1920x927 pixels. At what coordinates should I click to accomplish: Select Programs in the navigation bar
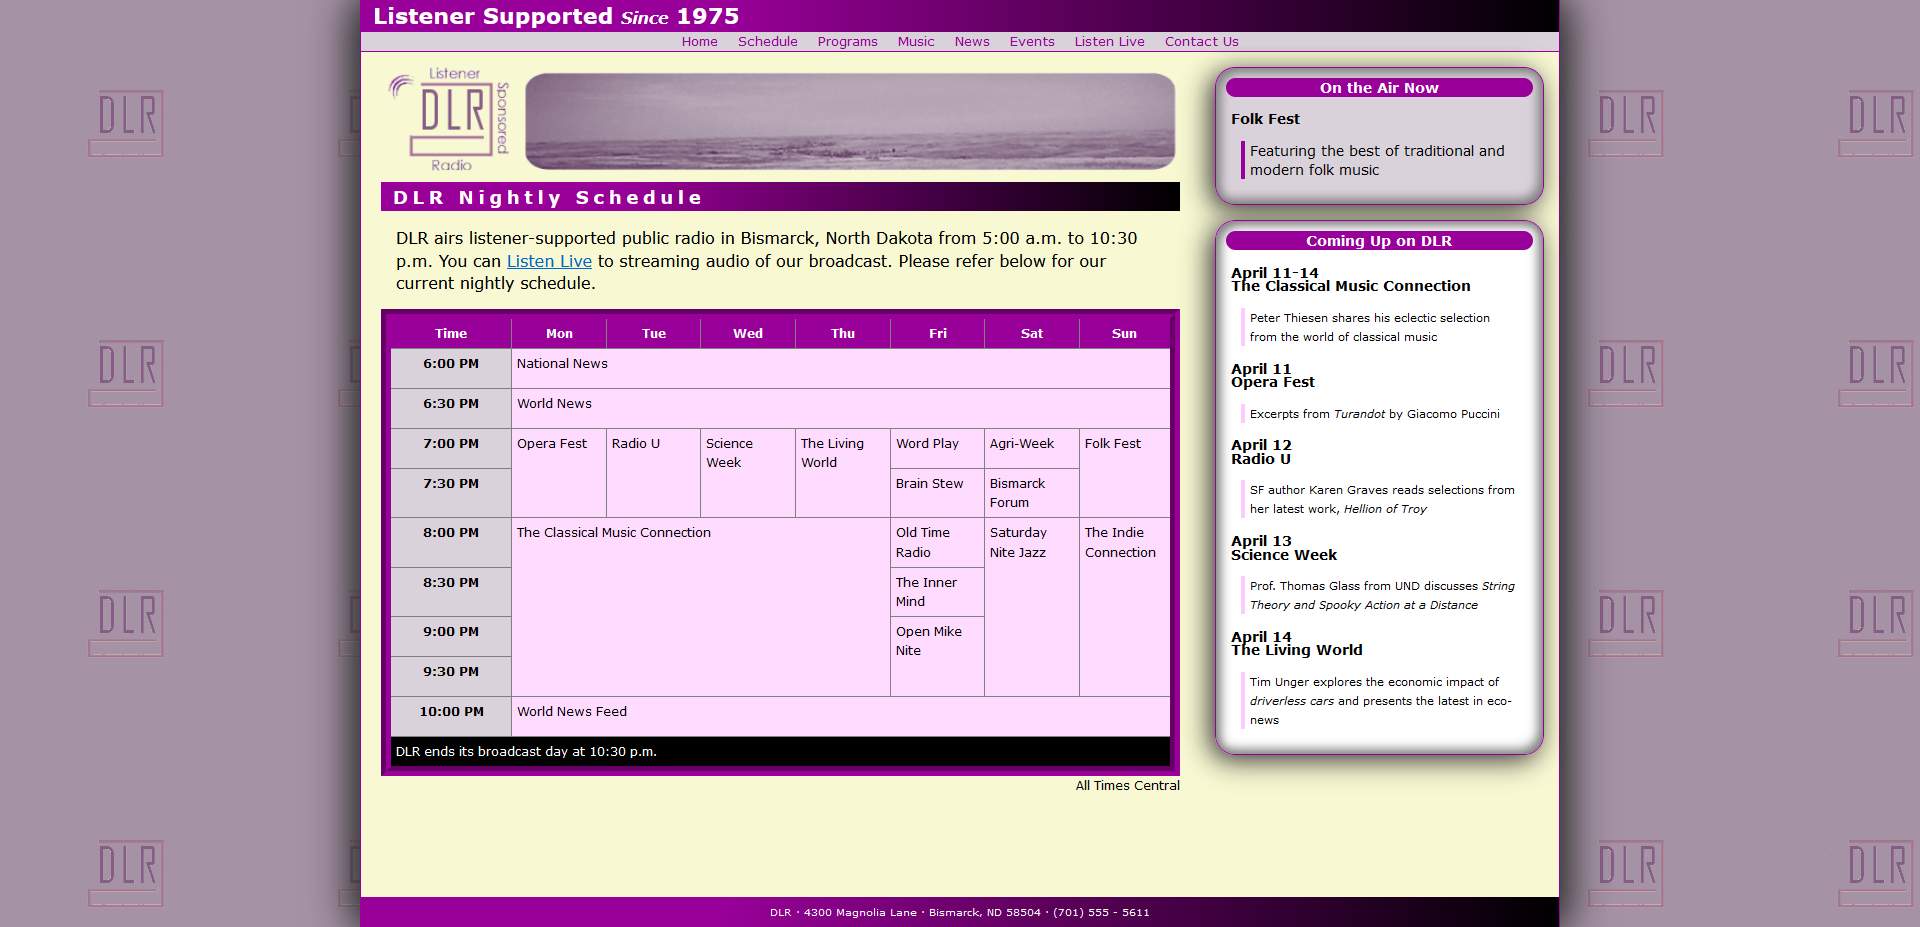pos(847,41)
